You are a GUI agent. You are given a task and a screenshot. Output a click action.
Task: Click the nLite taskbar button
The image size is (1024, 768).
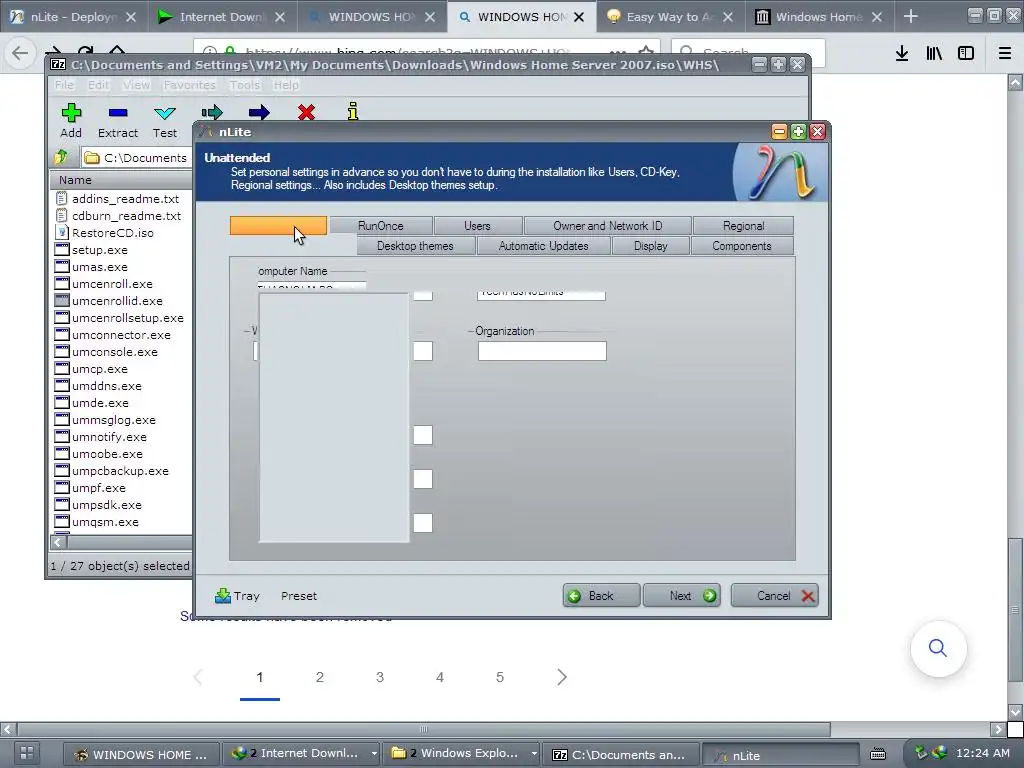(780, 755)
